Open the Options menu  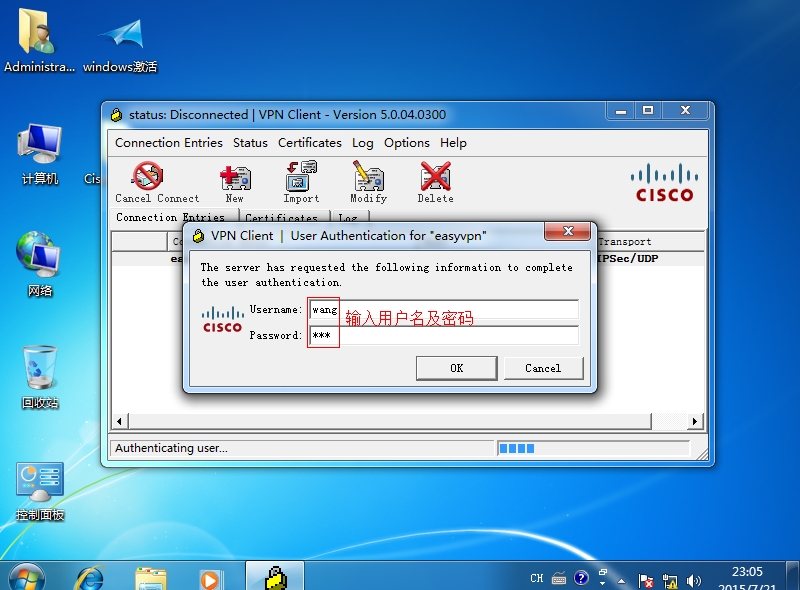pyautogui.click(x=407, y=143)
